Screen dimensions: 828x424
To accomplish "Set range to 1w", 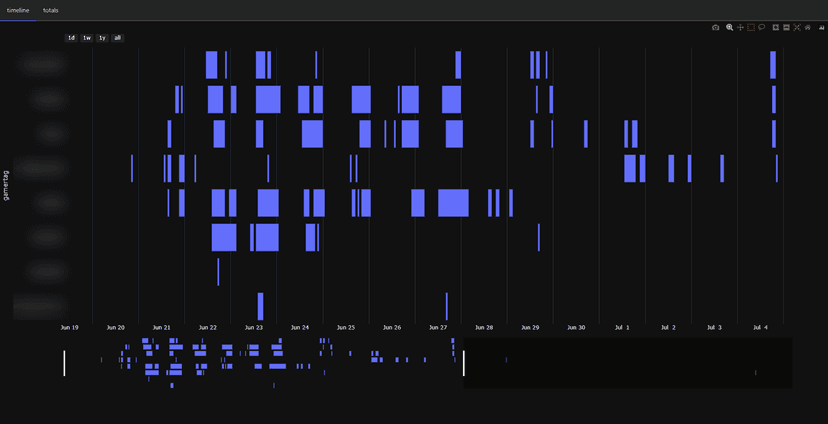I will coord(87,38).
